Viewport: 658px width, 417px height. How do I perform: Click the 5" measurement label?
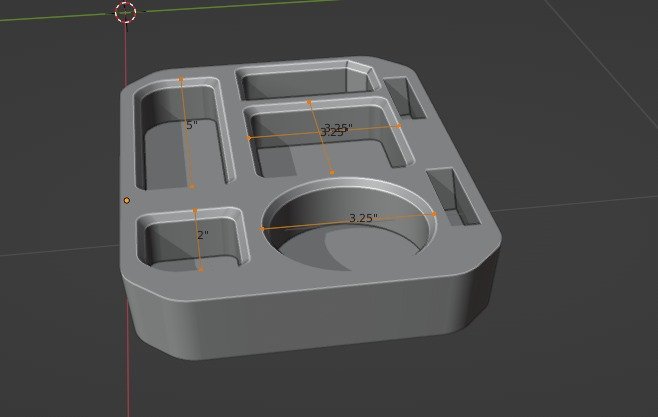pyautogui.click(x=191, y=125)
